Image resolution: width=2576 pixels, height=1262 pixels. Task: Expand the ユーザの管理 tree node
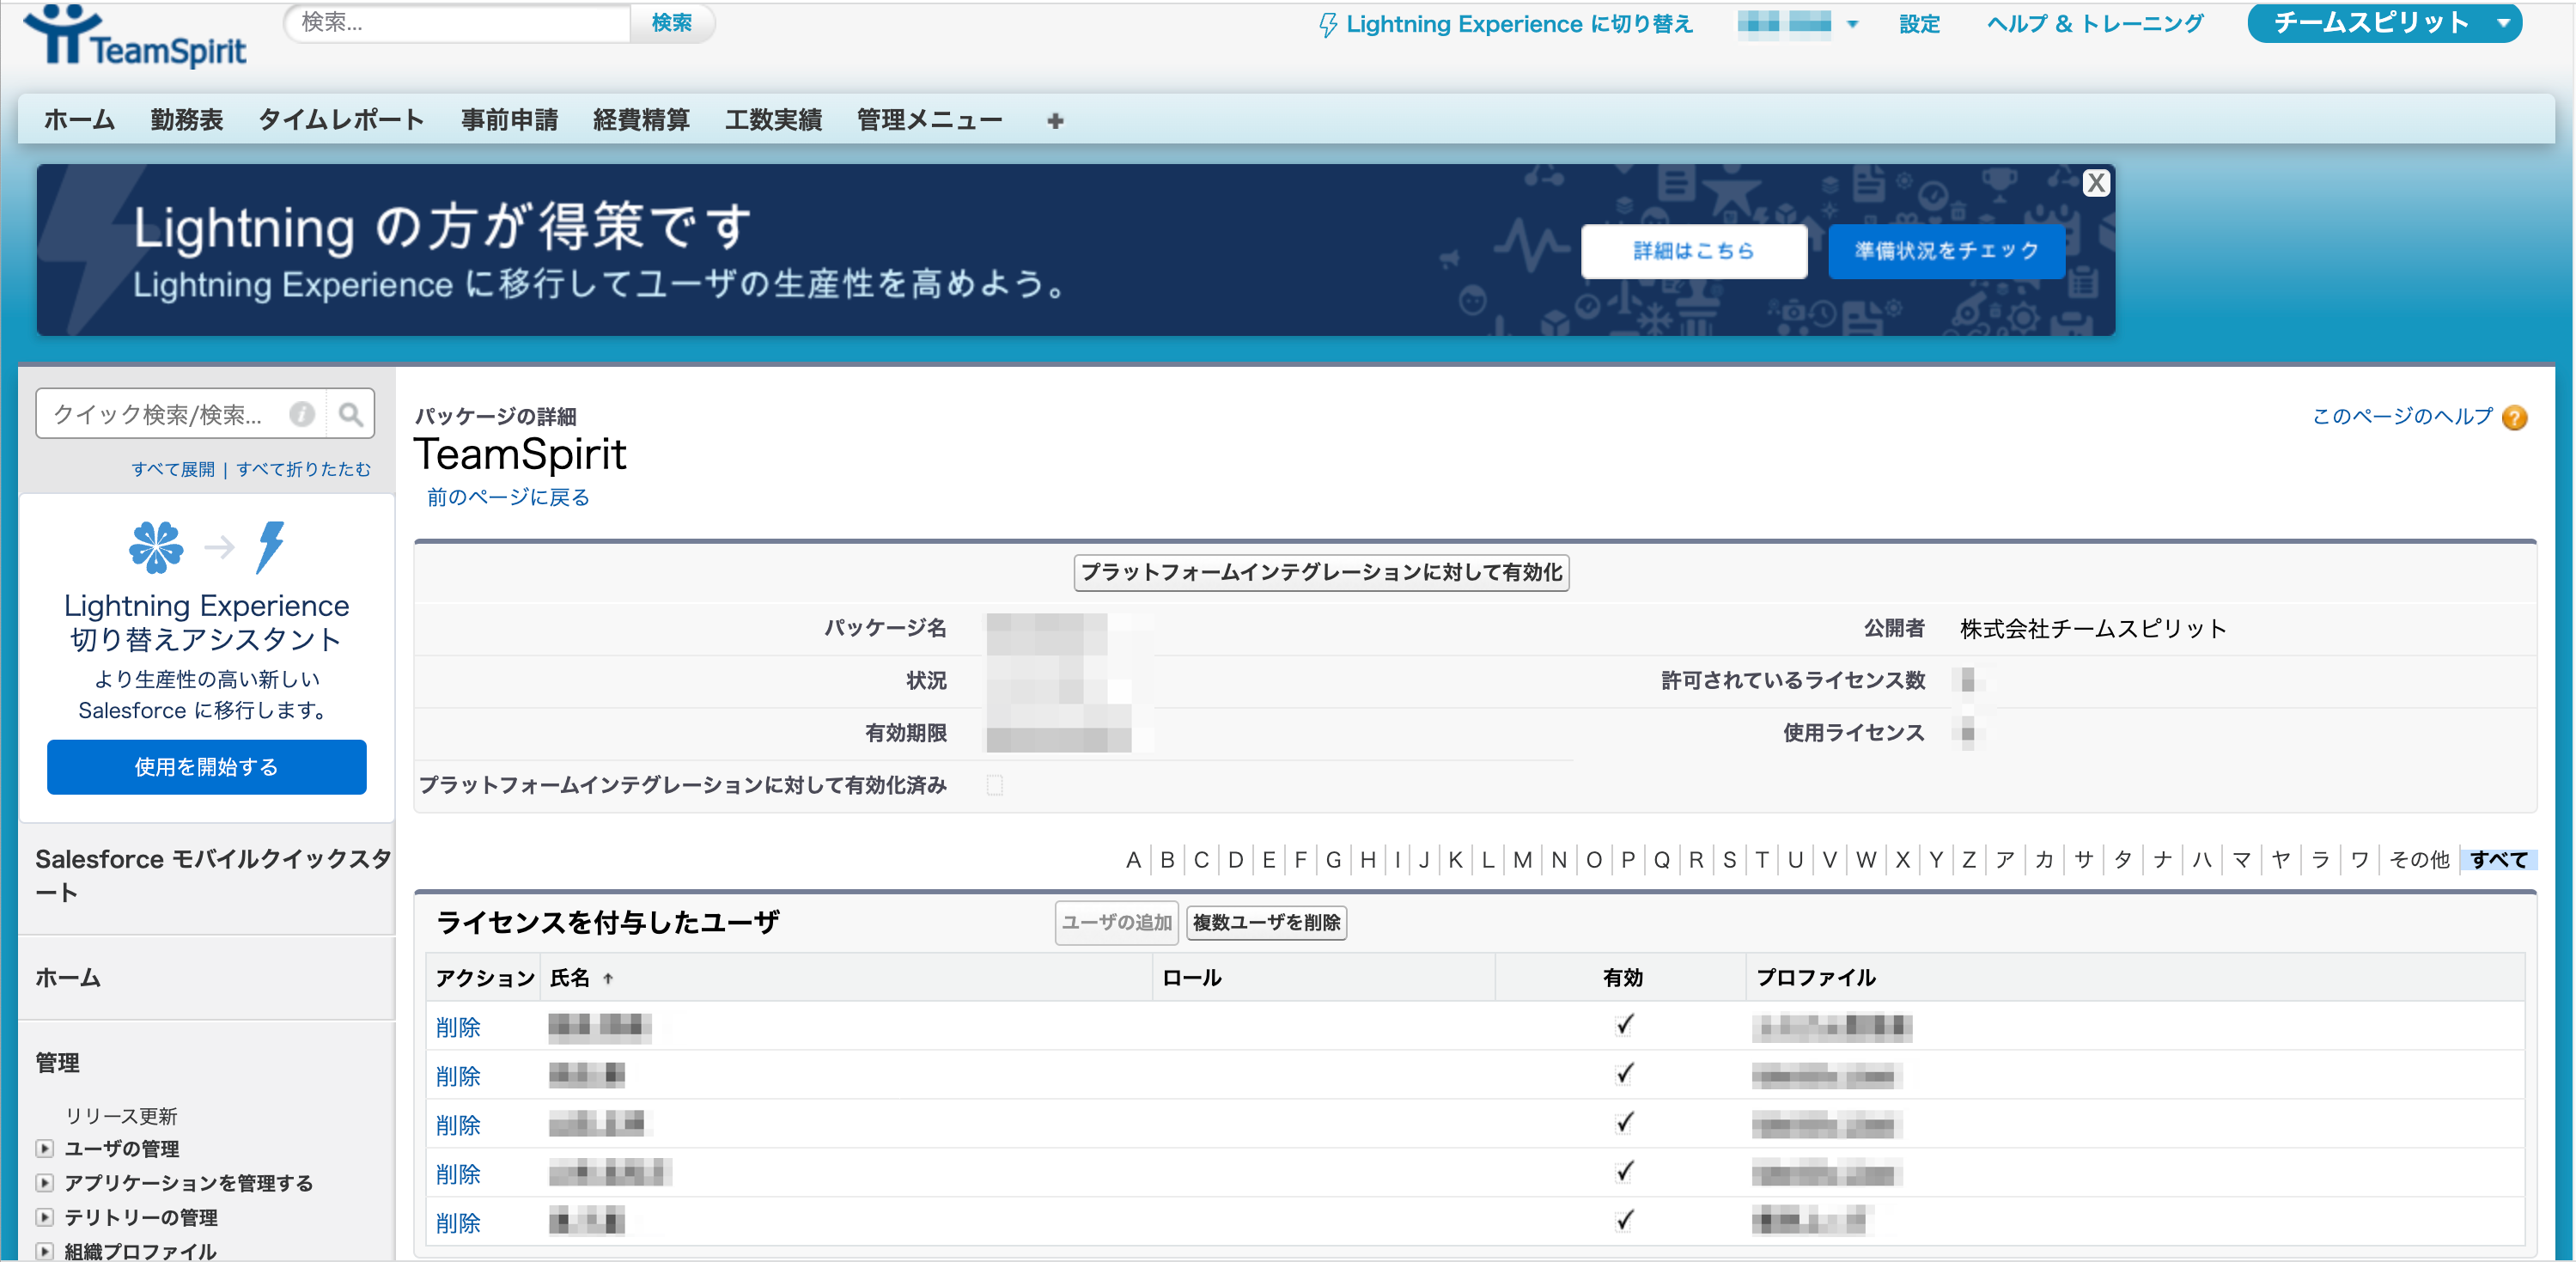coord(44,1148)
